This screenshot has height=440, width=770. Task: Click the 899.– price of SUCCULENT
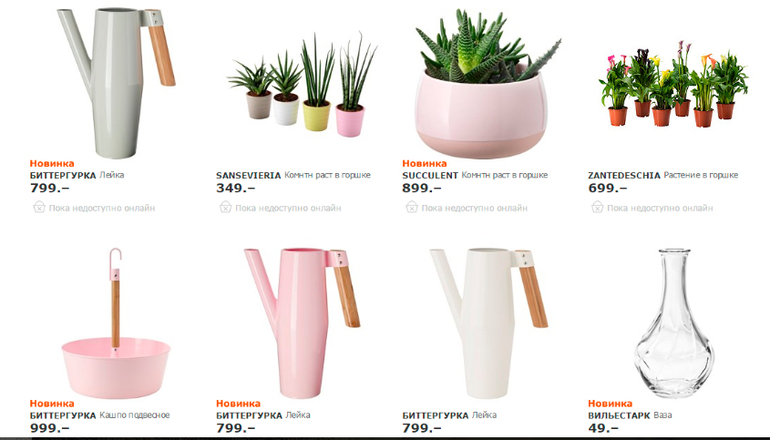point(422,188)
